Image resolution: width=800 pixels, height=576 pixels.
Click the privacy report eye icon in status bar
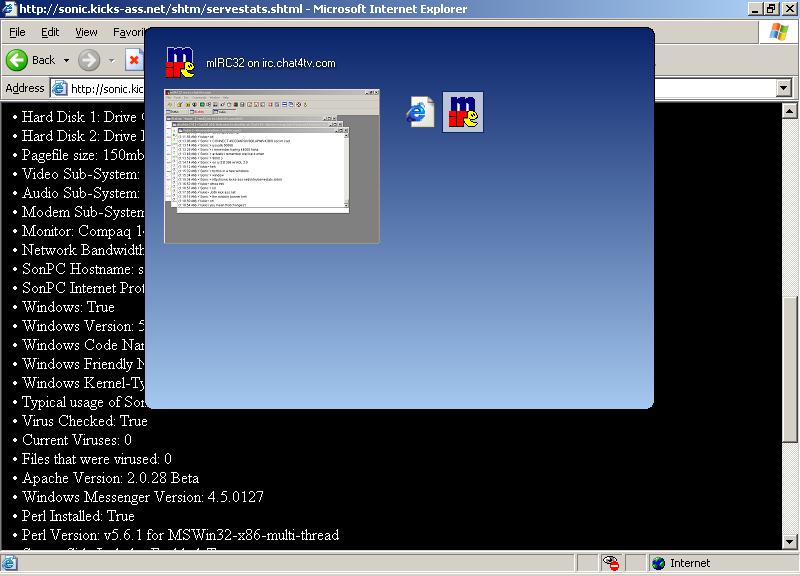(x=611, y=563)
